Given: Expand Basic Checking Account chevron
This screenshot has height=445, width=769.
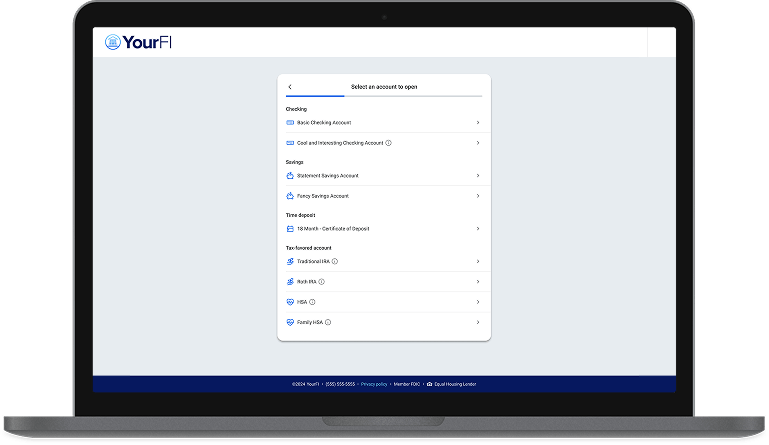Looking at the screenshot, I should 478,122.
